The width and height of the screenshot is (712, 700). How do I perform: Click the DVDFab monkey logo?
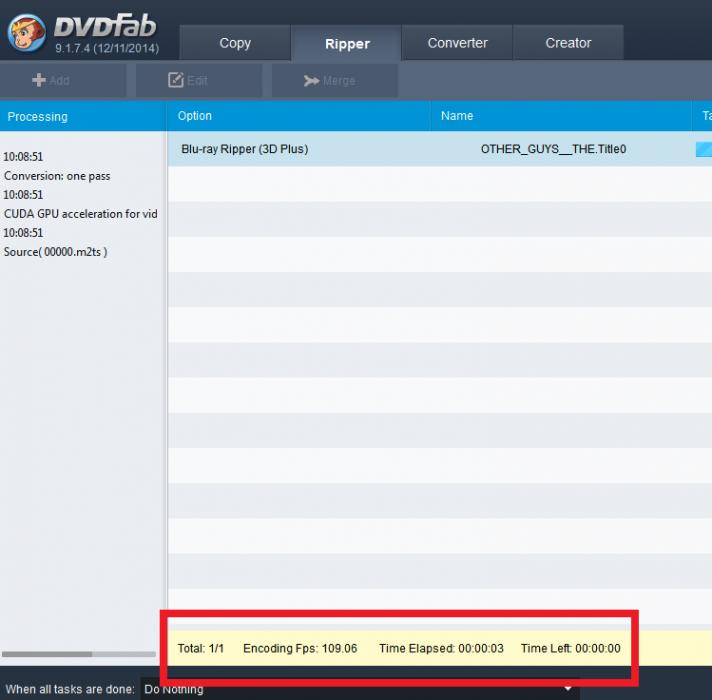[x=27, y=31]
